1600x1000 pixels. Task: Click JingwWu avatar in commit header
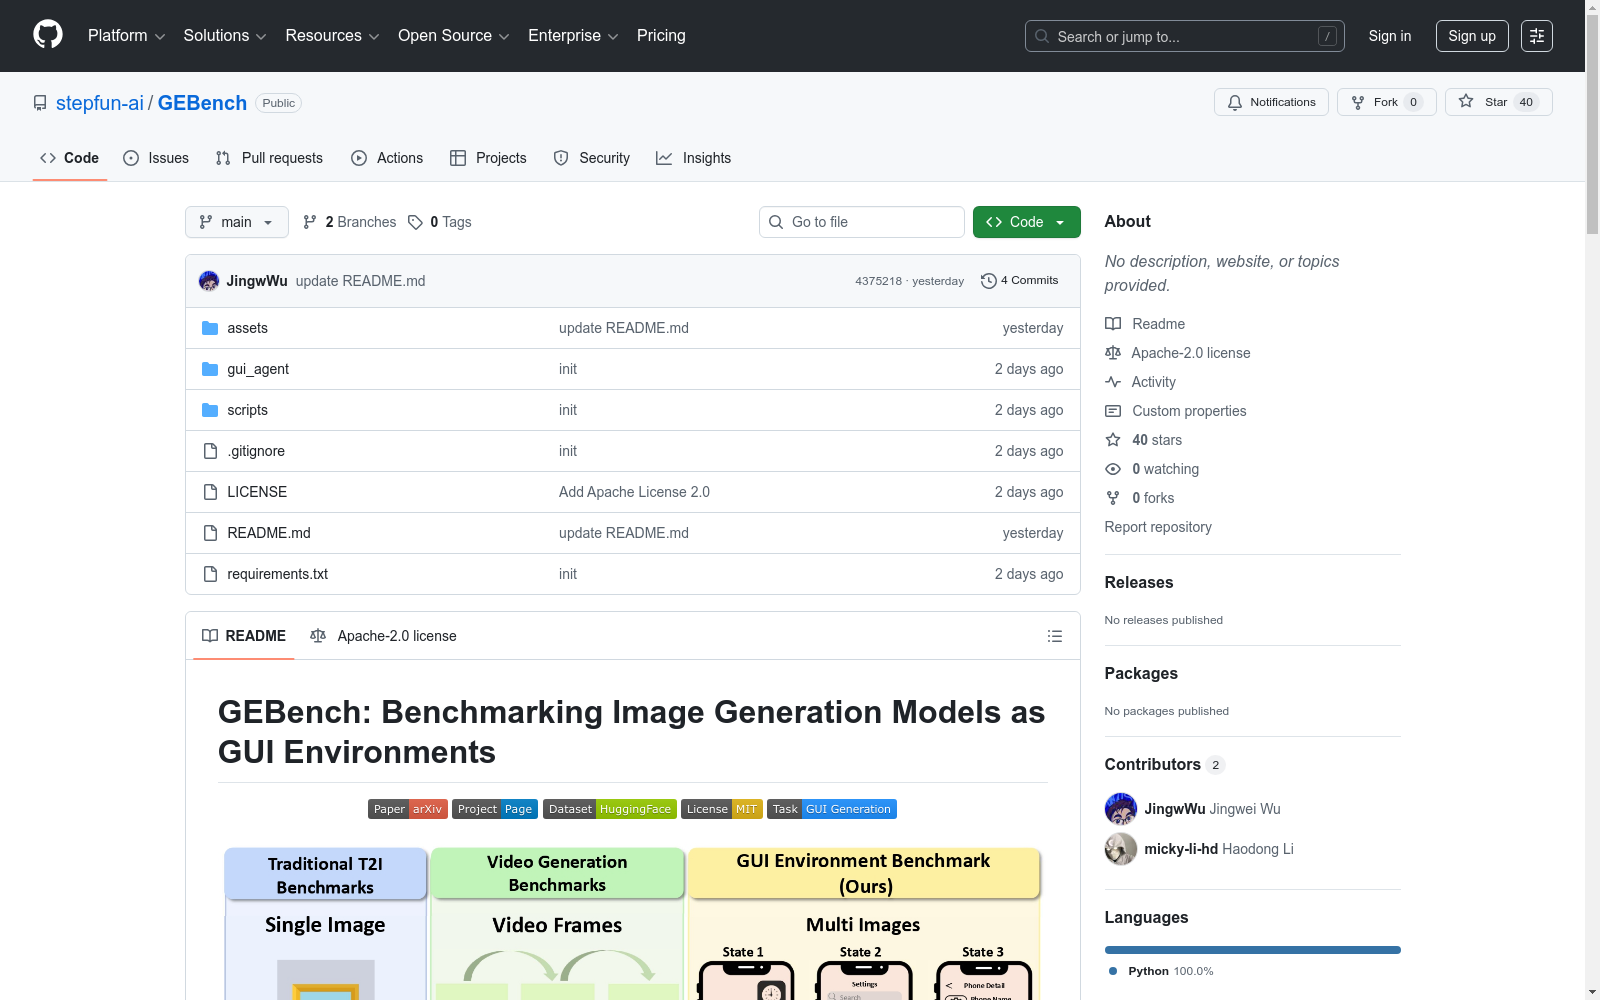[209, 281]
